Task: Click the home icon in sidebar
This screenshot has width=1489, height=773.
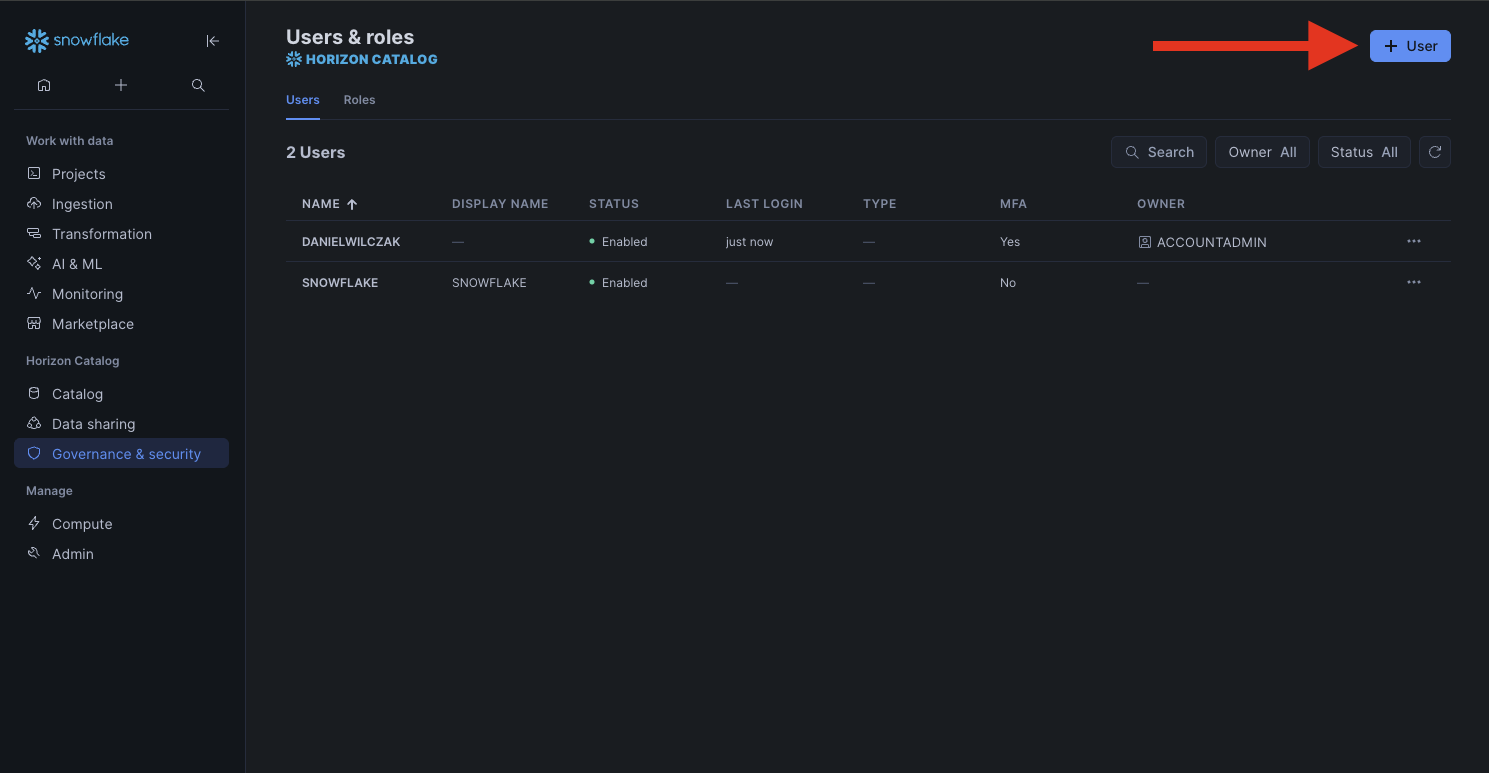Action: 44,86
